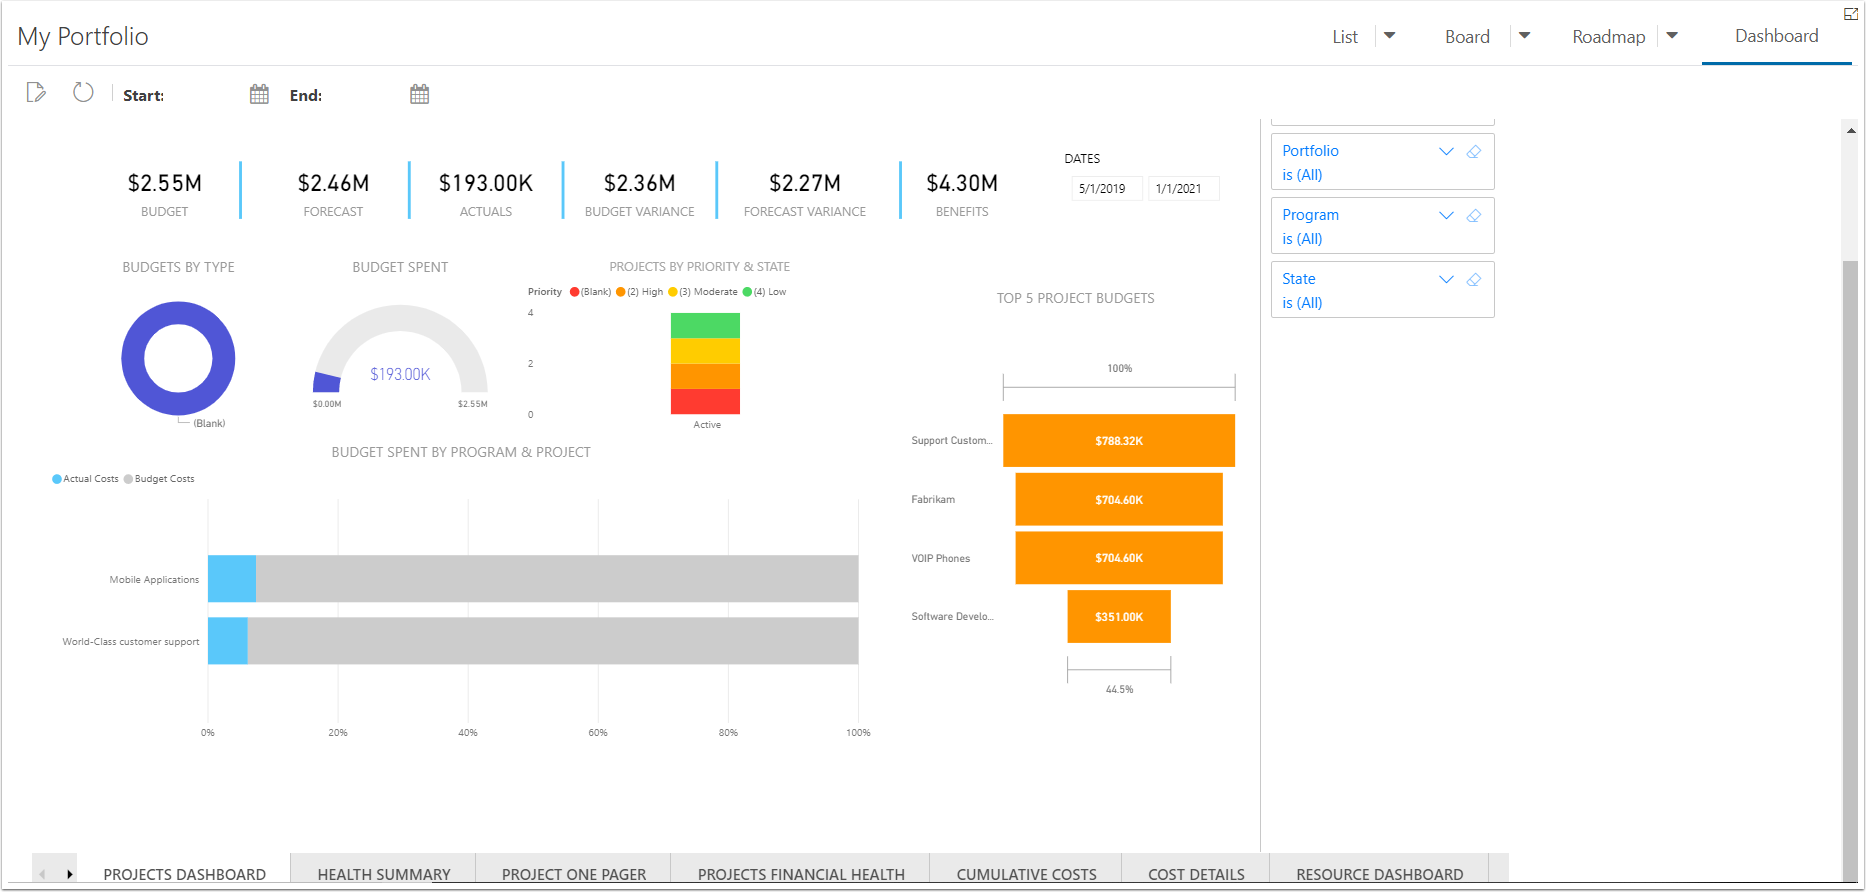Select the Dashboard view tab

coord(1776,36)
